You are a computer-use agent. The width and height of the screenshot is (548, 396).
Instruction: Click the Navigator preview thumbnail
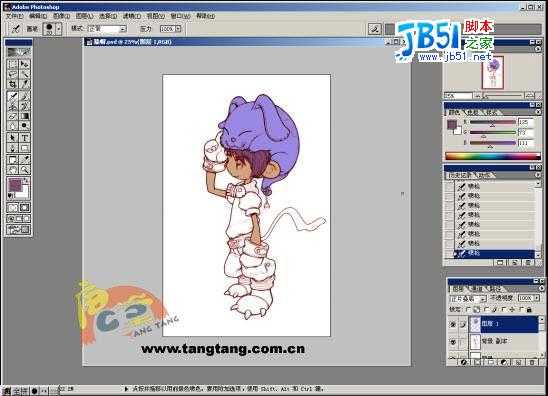(493, 73)
